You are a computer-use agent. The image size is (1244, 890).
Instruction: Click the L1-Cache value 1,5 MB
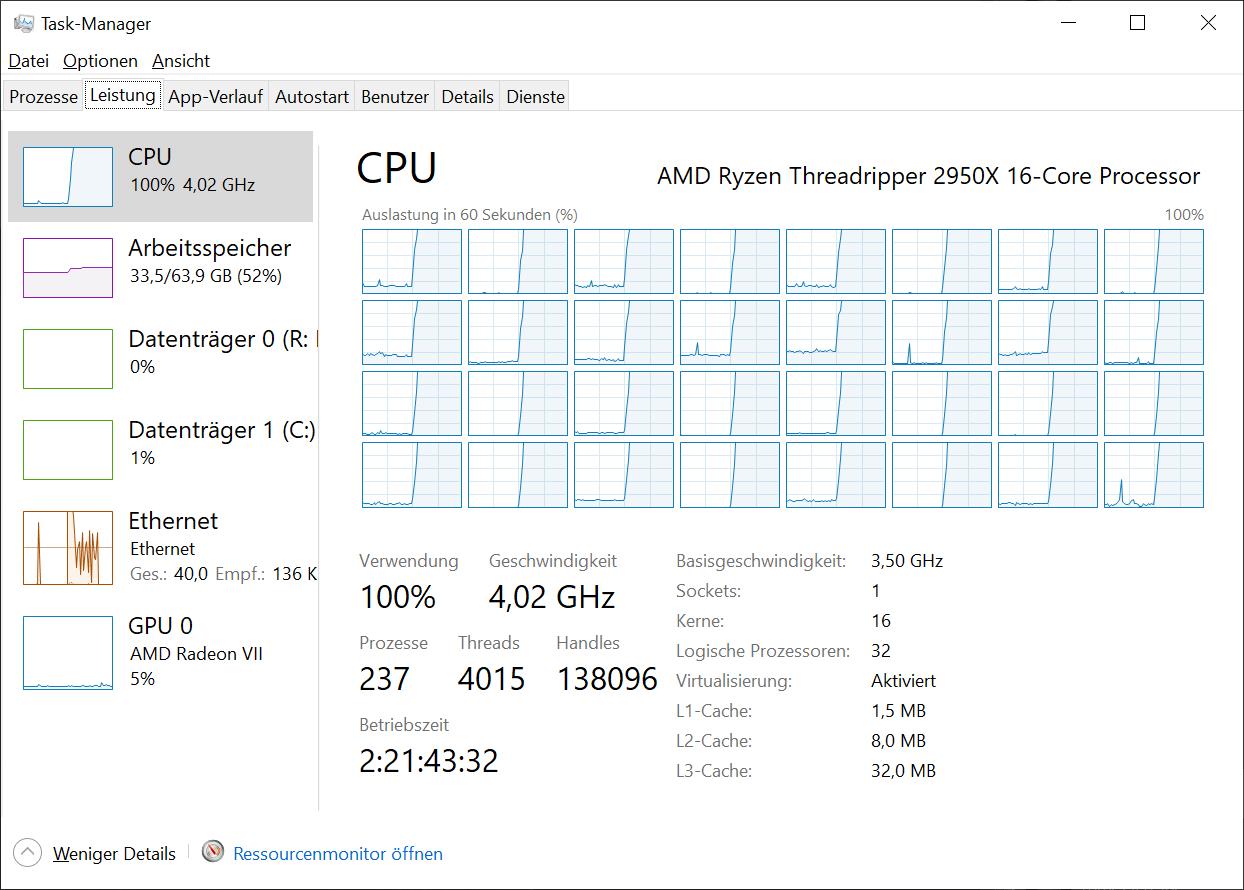[x=899, y=711]
